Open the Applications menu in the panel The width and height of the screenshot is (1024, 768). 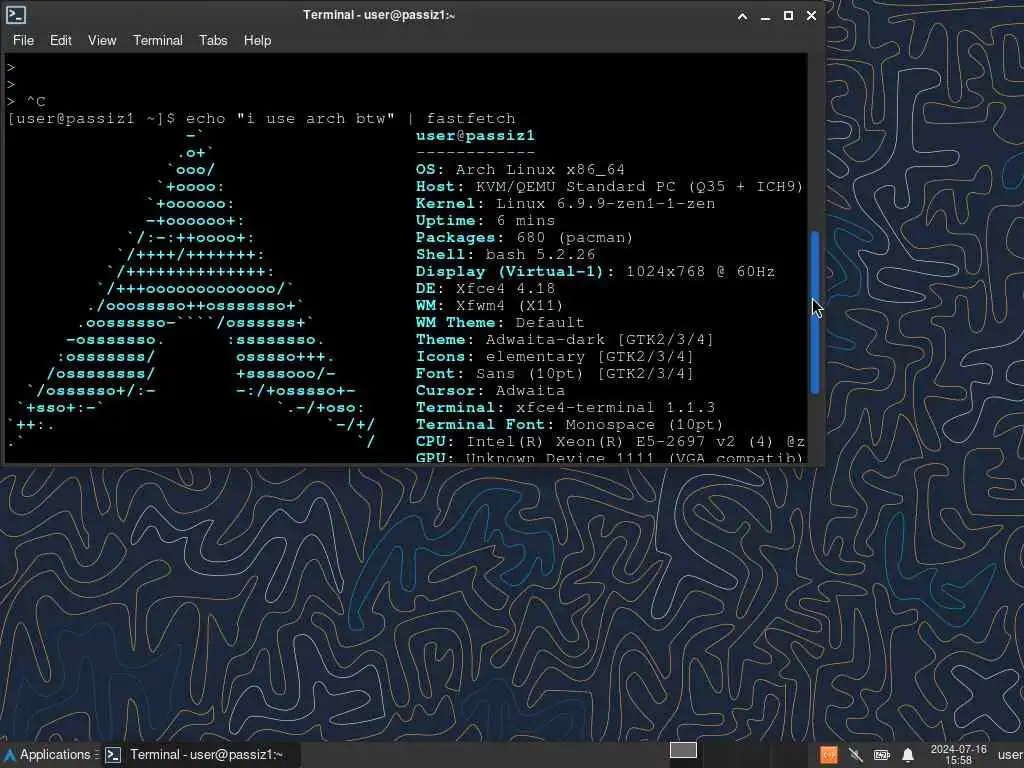[x=49, y=755]
